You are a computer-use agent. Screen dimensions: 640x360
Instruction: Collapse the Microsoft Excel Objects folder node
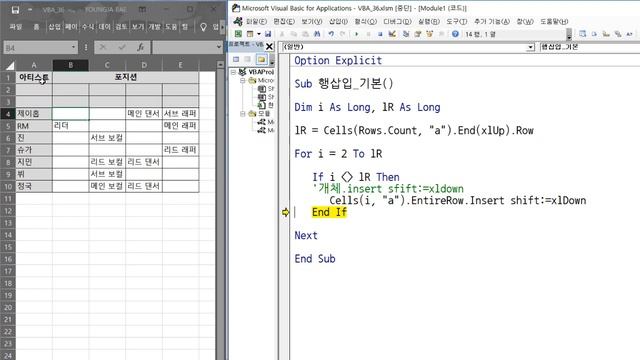coord(242,80)
